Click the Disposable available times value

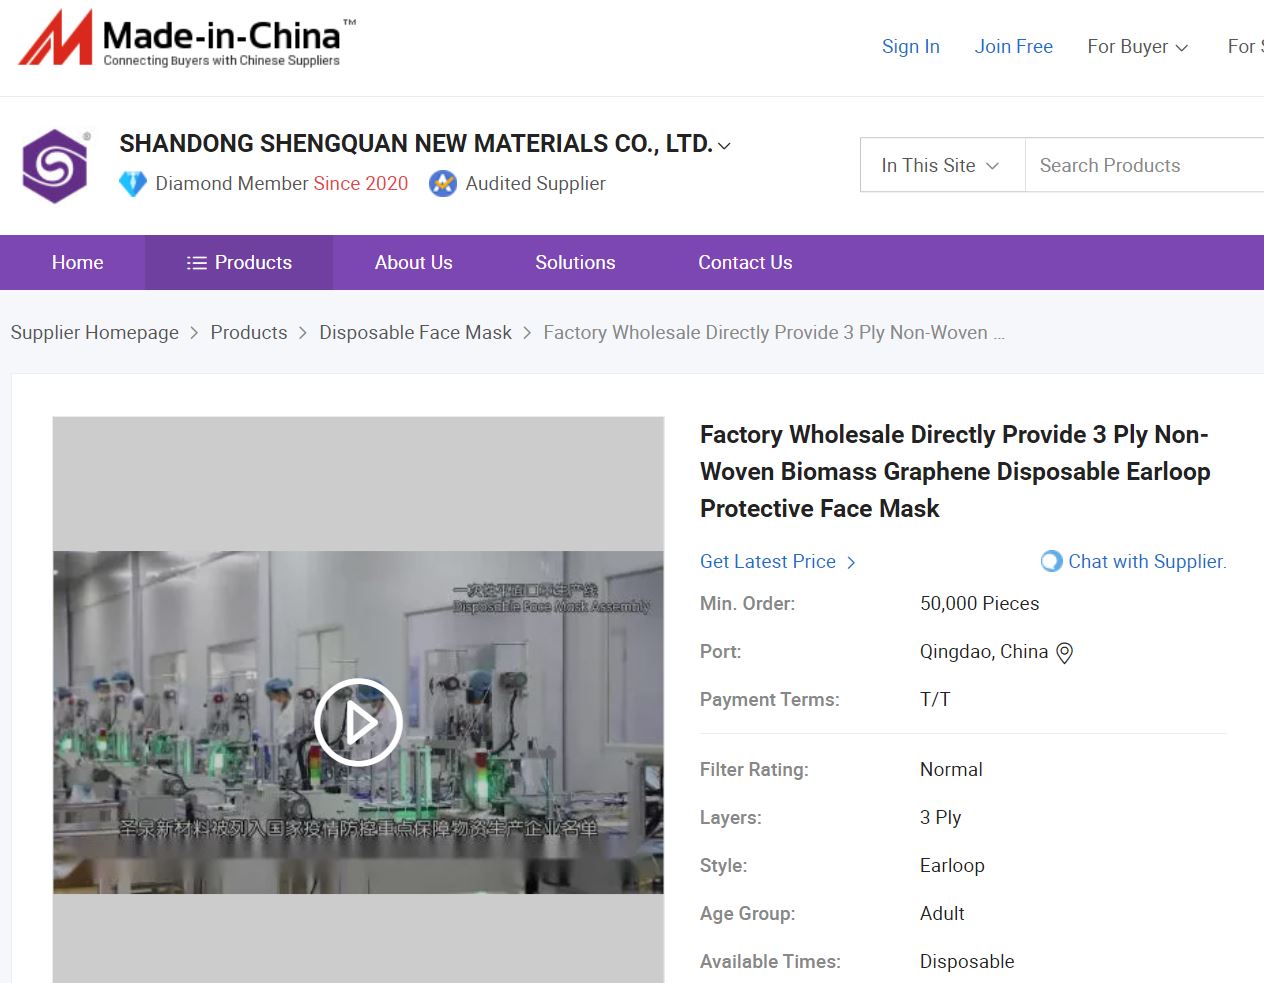pyautogui.click(x=967, y=962)
